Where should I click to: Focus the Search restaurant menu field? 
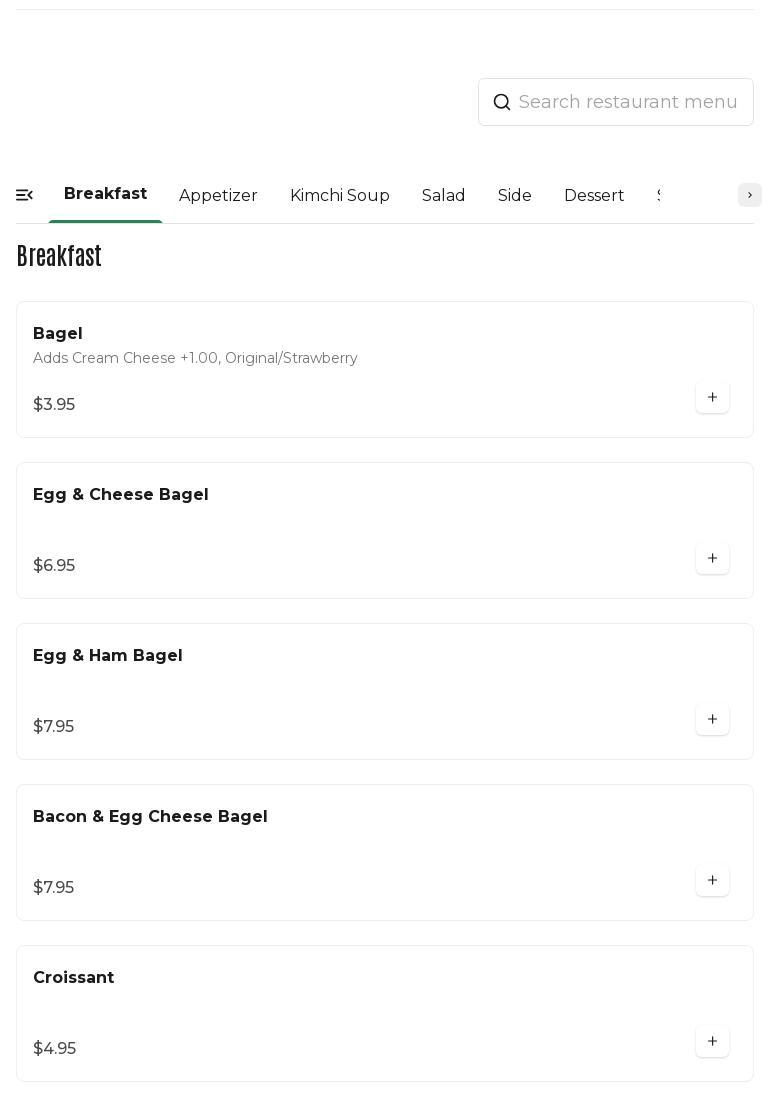[628, 102]
